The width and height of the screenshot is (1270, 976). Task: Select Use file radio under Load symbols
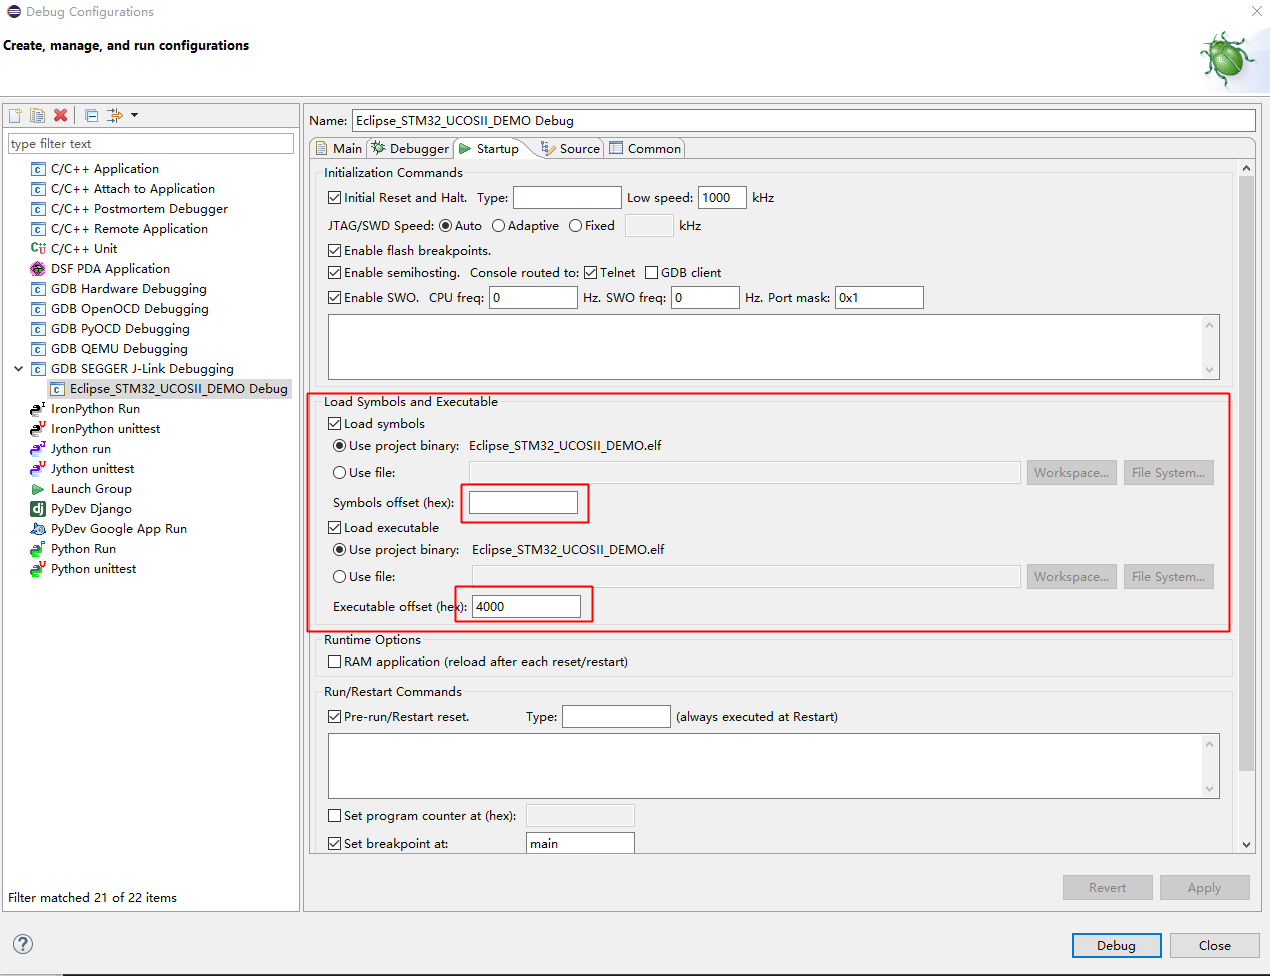tap(339, 473)
